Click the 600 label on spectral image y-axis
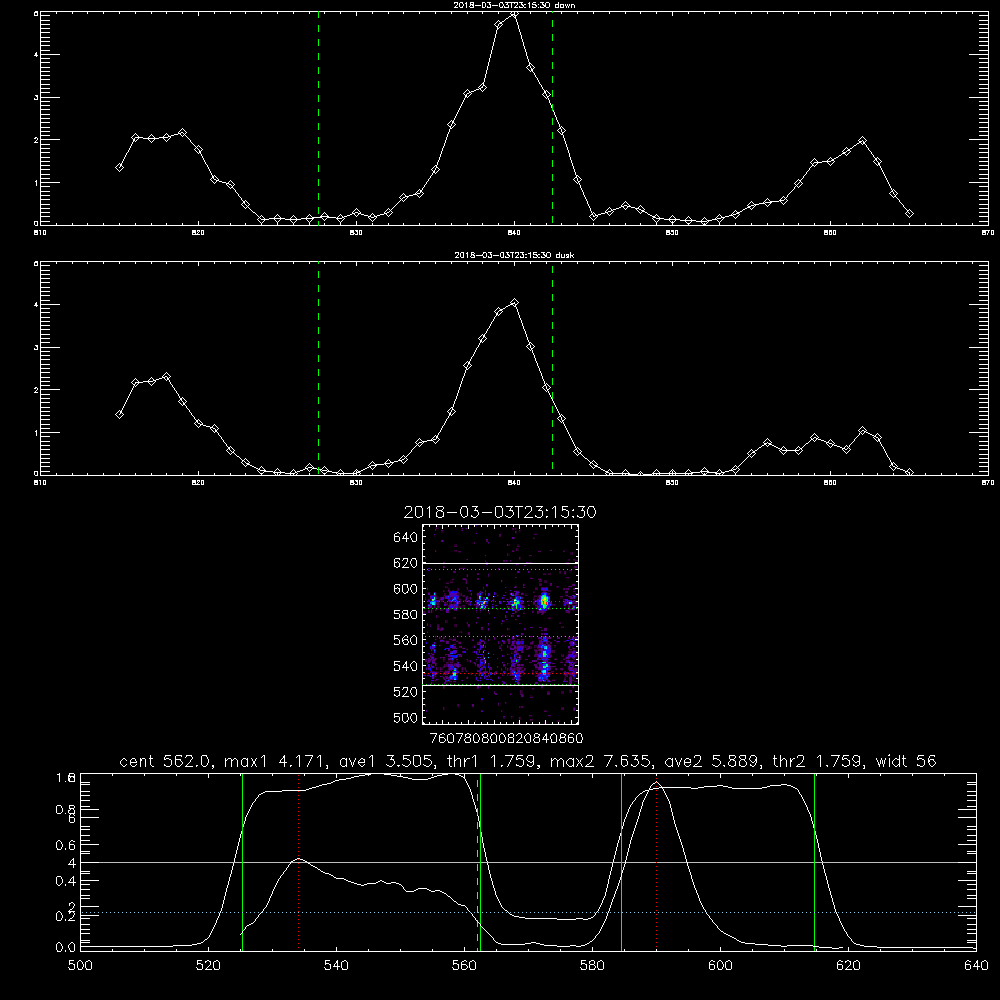 click(x=406, y=589)
